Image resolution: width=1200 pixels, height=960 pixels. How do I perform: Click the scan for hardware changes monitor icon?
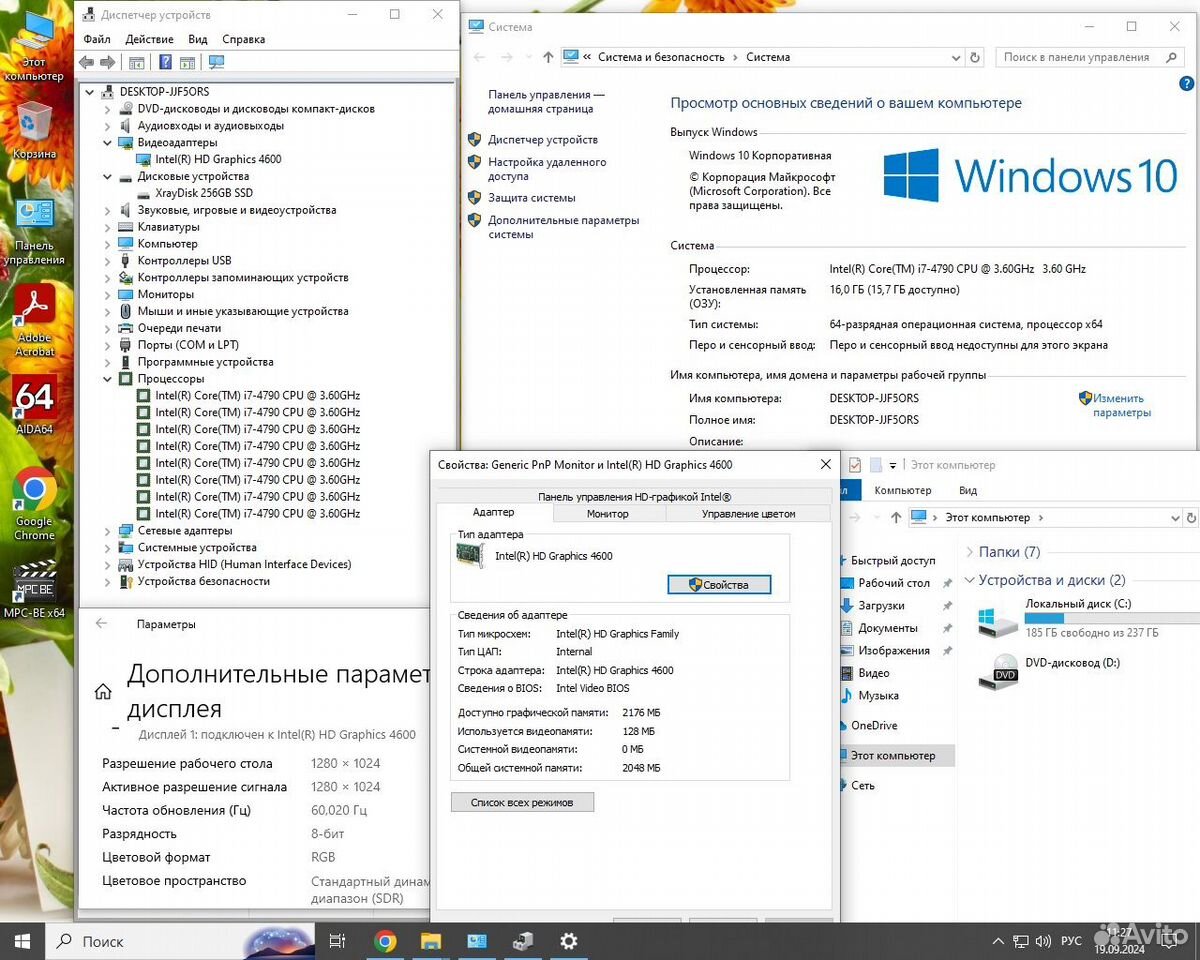tap(216, 62)
